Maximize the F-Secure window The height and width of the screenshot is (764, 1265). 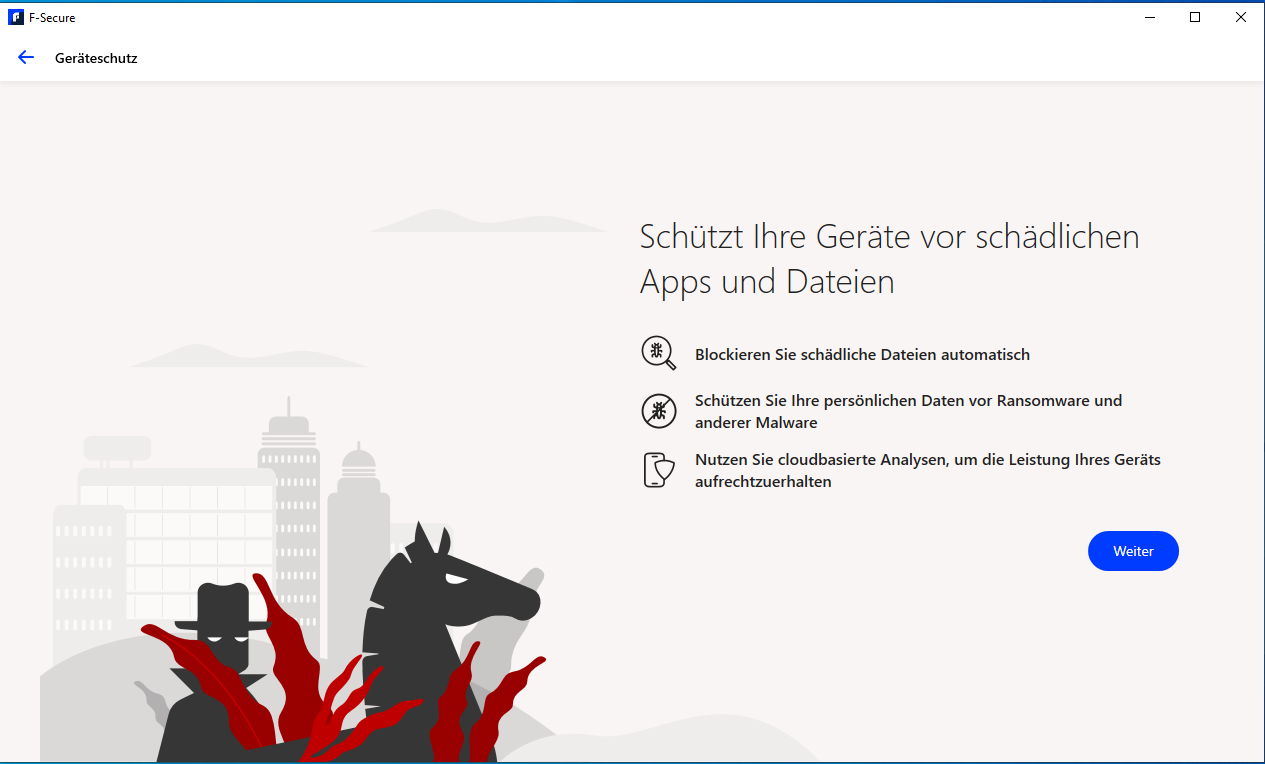(1195, 17)
